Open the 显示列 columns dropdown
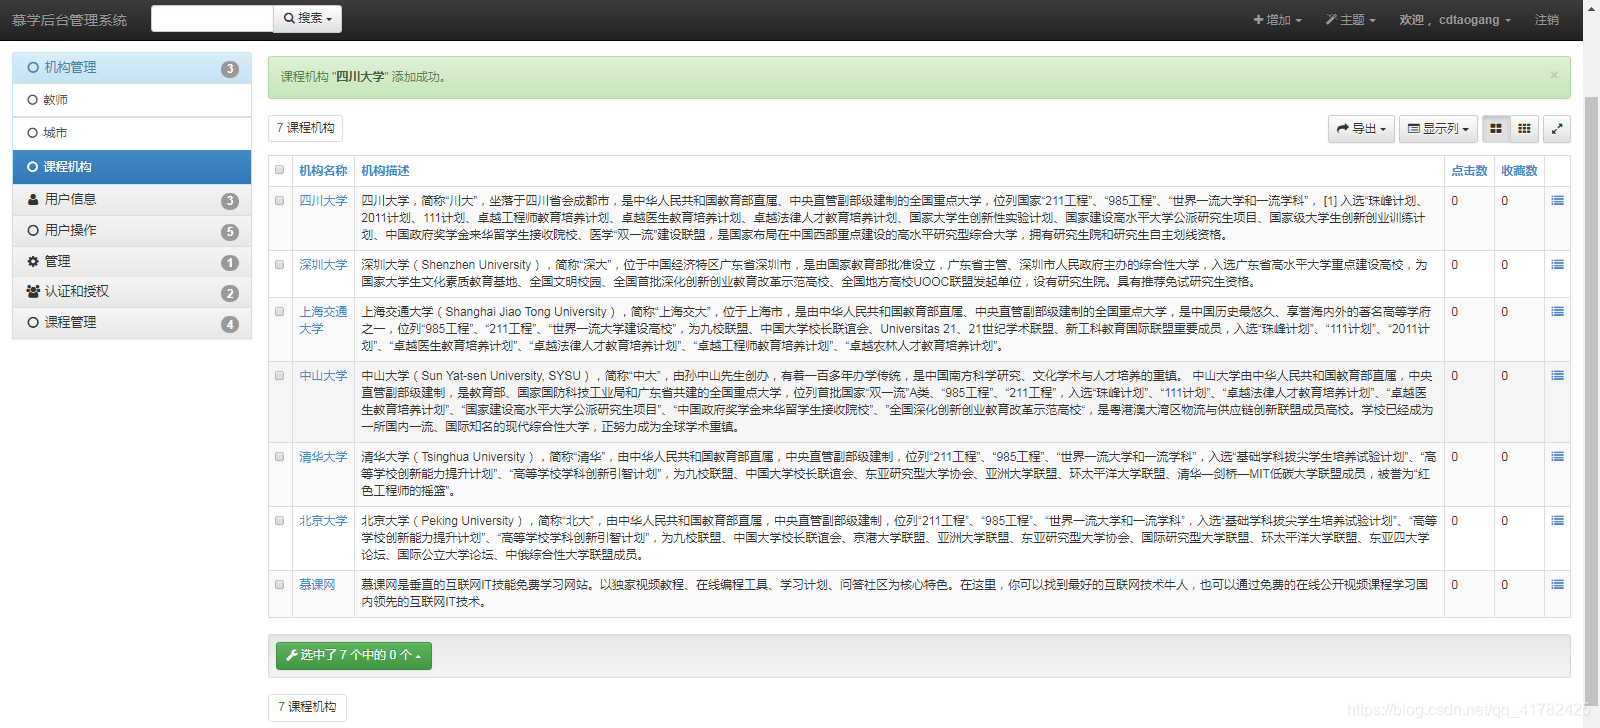Screen dimensions: 1600x728 pos(1438,129)
